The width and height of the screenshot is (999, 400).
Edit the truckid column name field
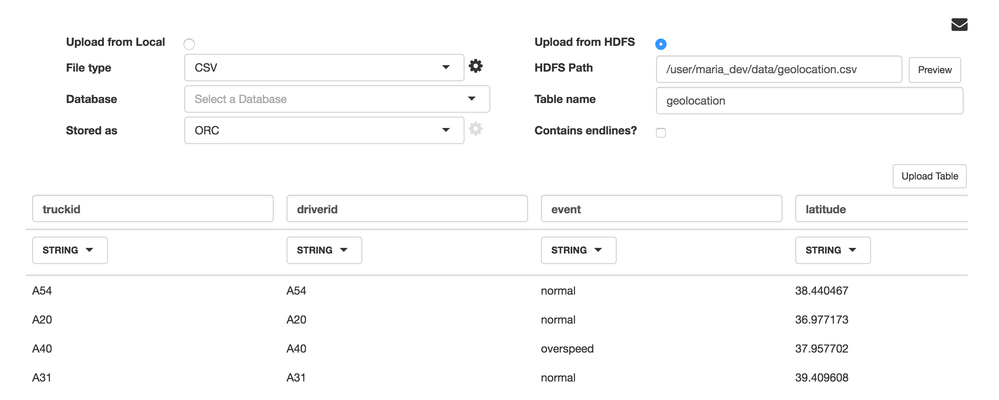[153, 209]
